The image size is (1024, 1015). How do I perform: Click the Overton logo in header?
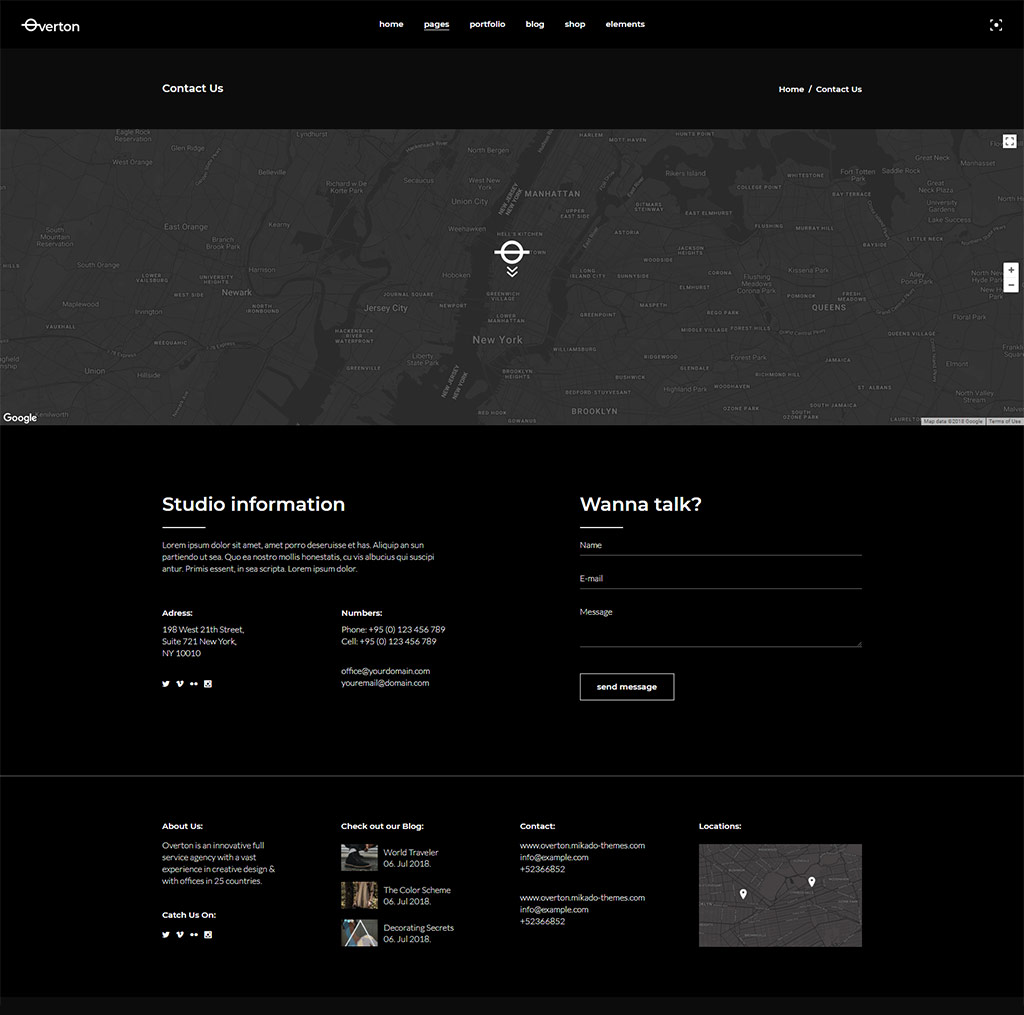[x=51, y=25]
